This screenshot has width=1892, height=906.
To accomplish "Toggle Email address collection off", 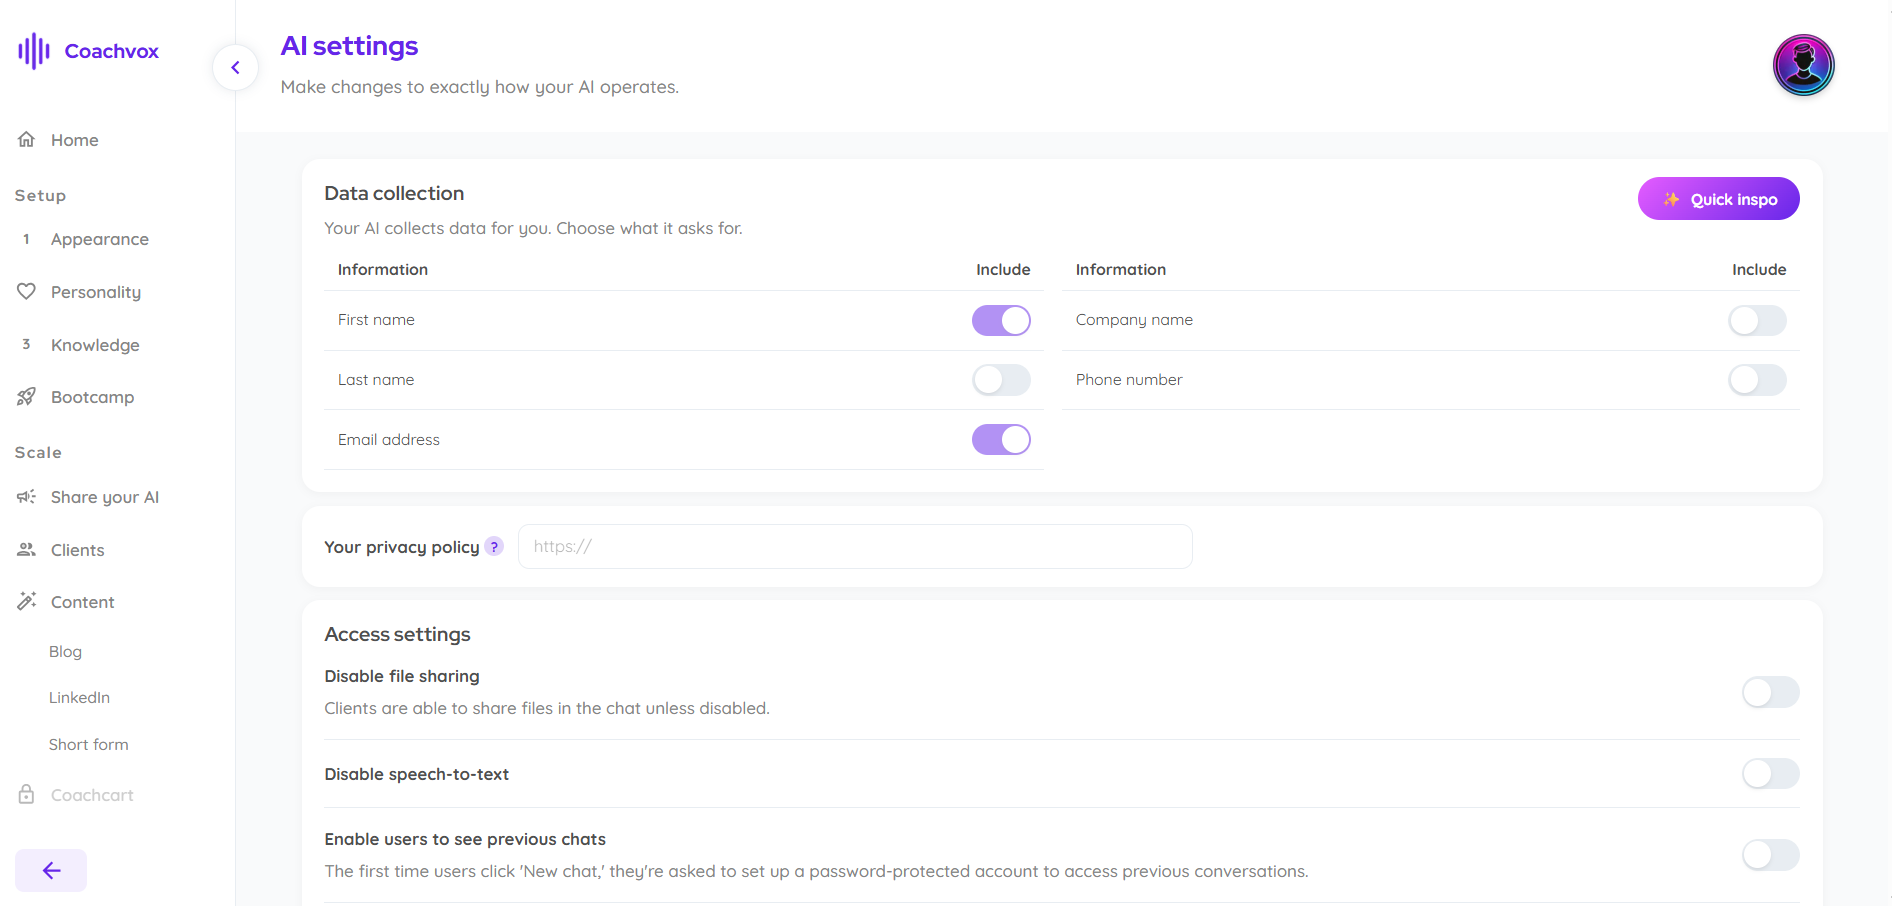I will click(1001, 440).
